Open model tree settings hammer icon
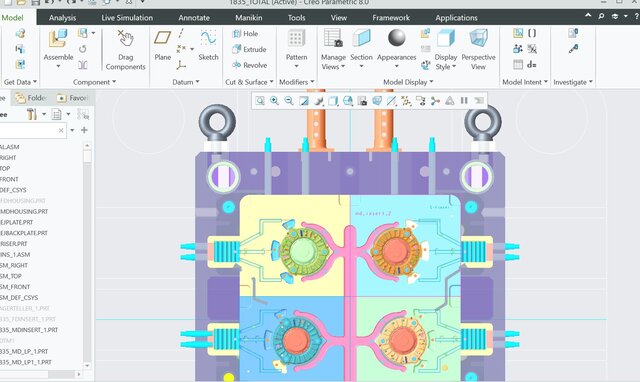Screen dimensions: 640x382 32,115
